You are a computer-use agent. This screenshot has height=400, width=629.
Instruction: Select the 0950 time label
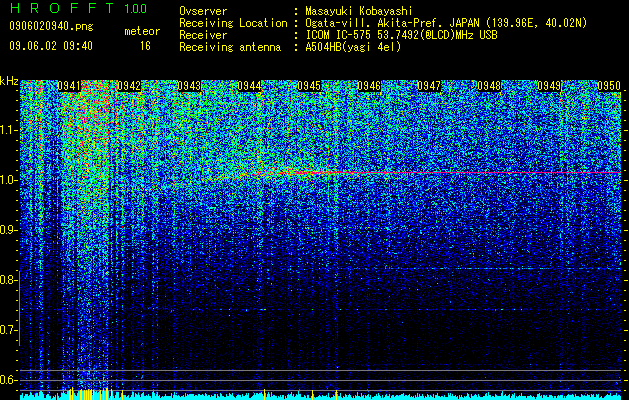pyautogui.click(x=609, y=86)
